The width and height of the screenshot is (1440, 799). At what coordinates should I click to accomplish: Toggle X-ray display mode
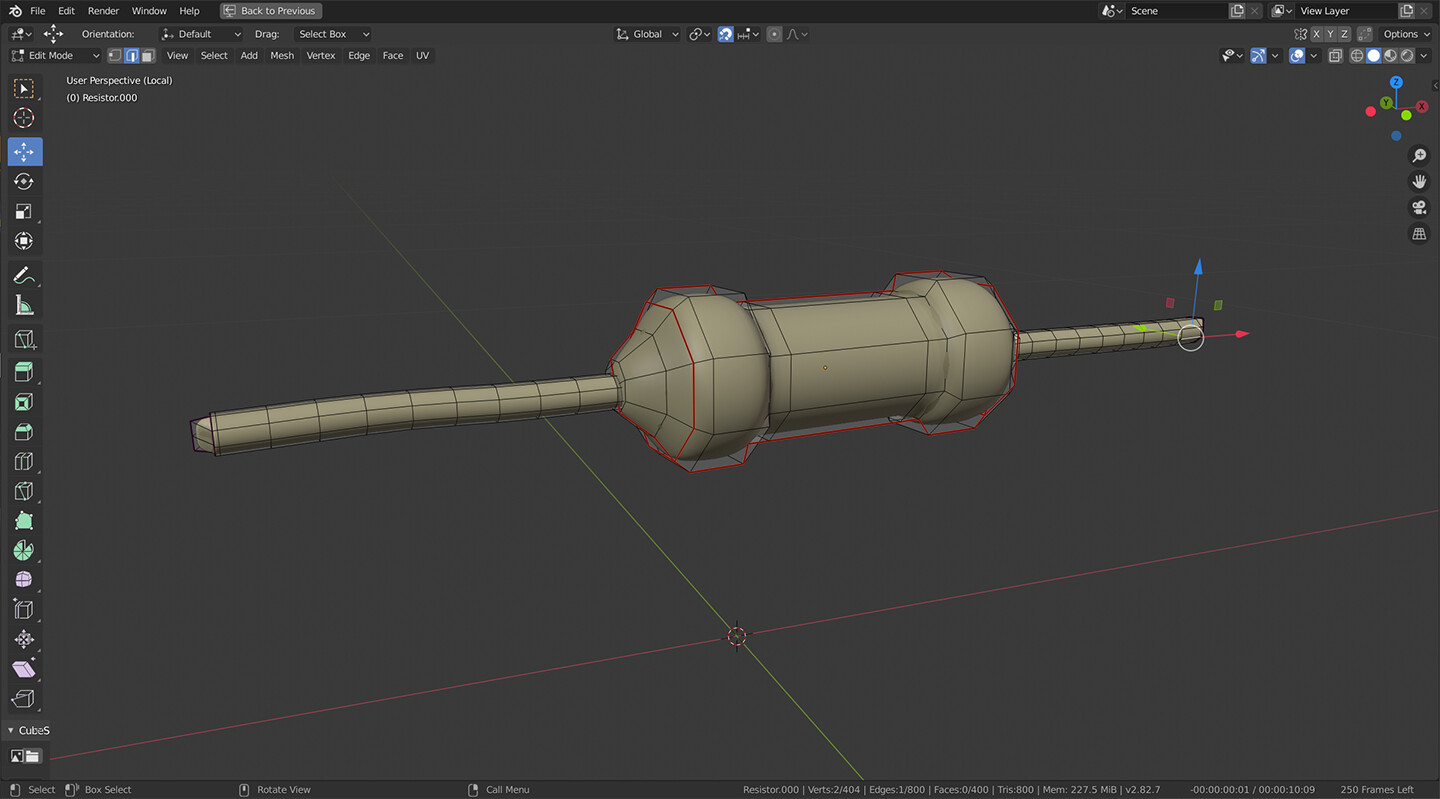coord(1335,56)
